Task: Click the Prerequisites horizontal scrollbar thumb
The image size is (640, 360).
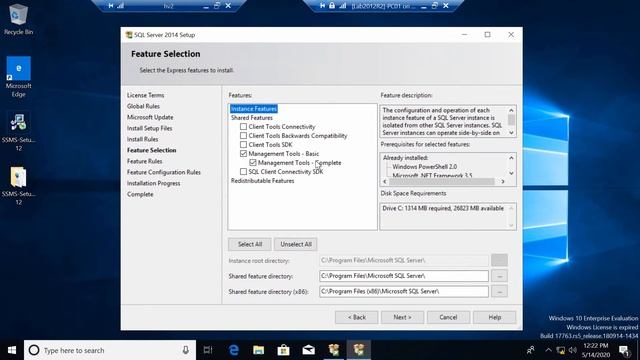Action: coord(442,181)
